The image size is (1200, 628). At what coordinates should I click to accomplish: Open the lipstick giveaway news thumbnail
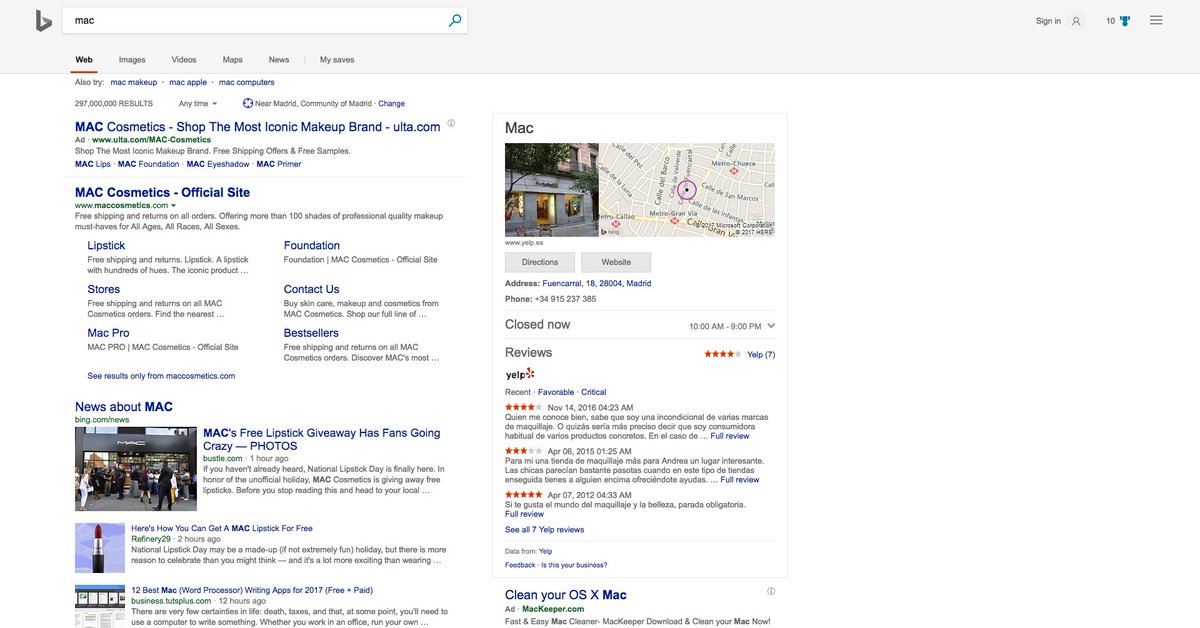(136, 469)
